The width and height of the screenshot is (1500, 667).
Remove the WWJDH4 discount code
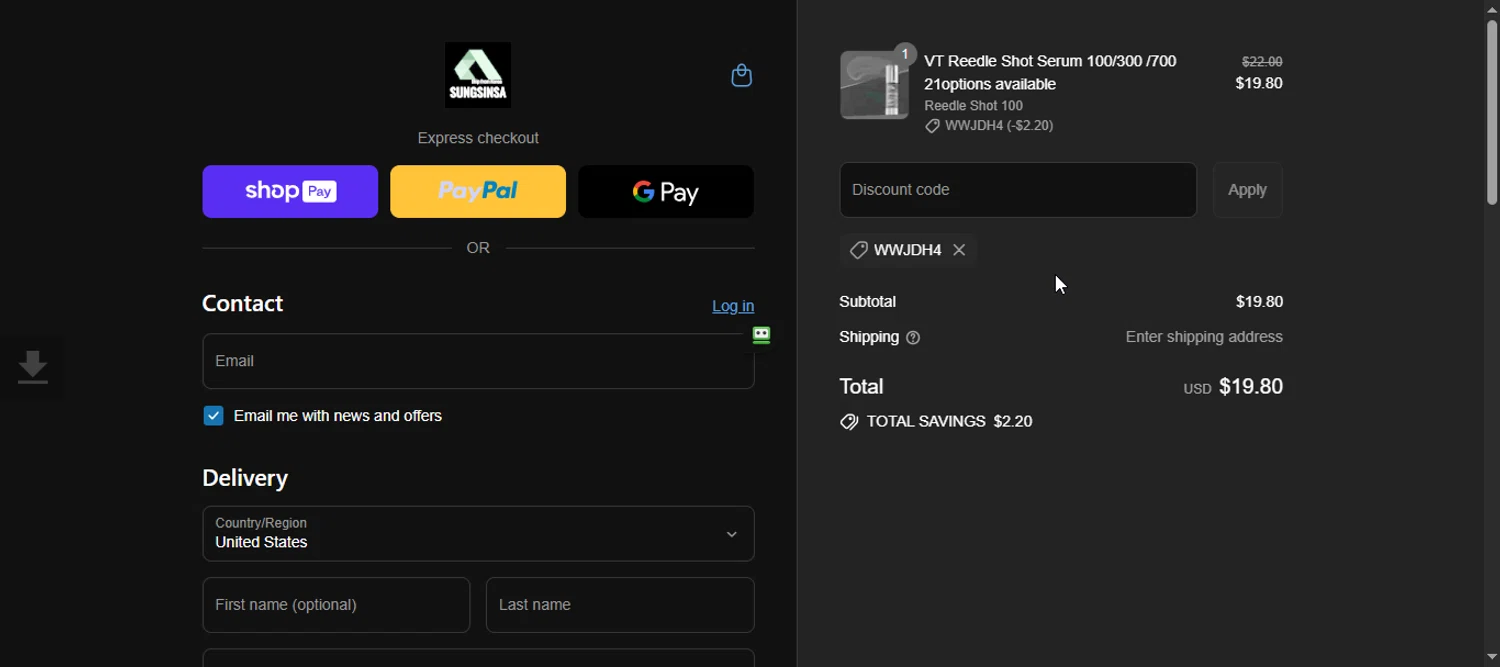(959, 250)
